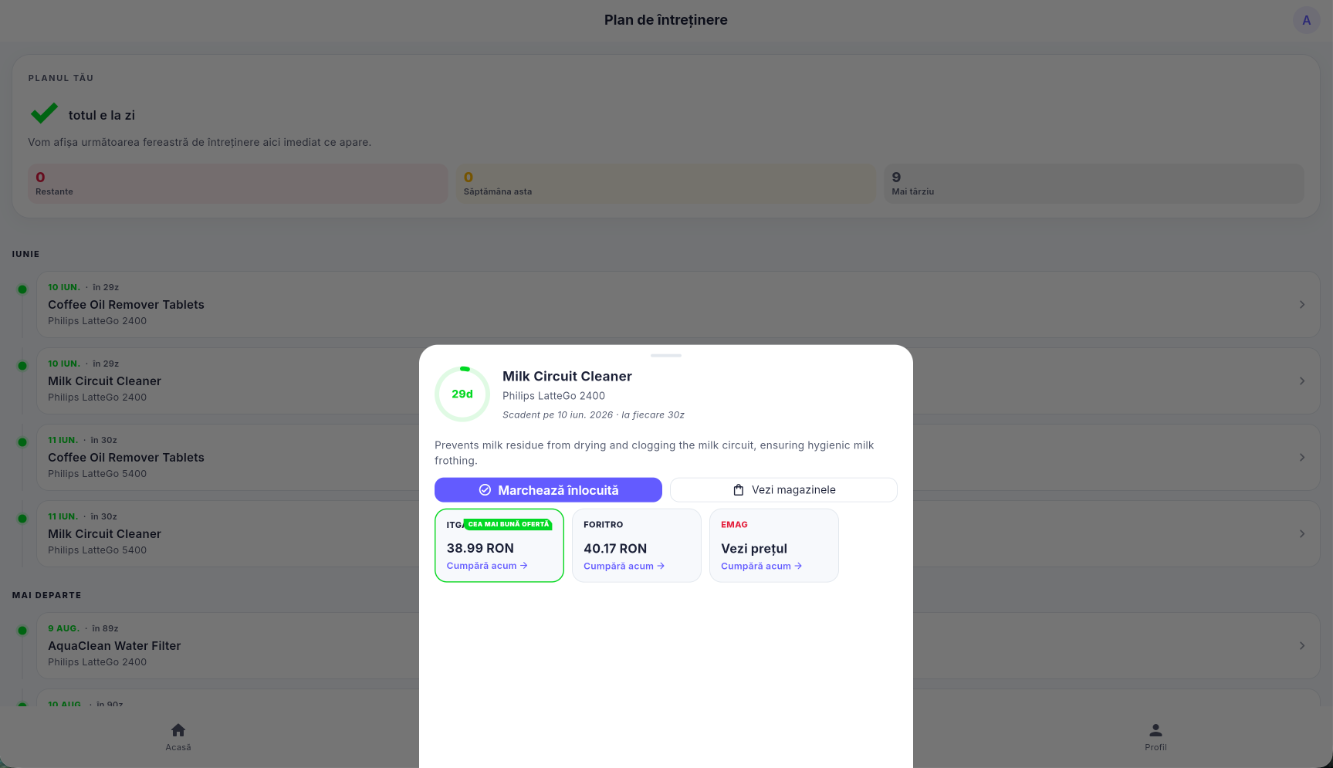Viewport: 1333px width, 768px height.
Task: Select the Săptămâna asta filter tile
Action: 666,184
